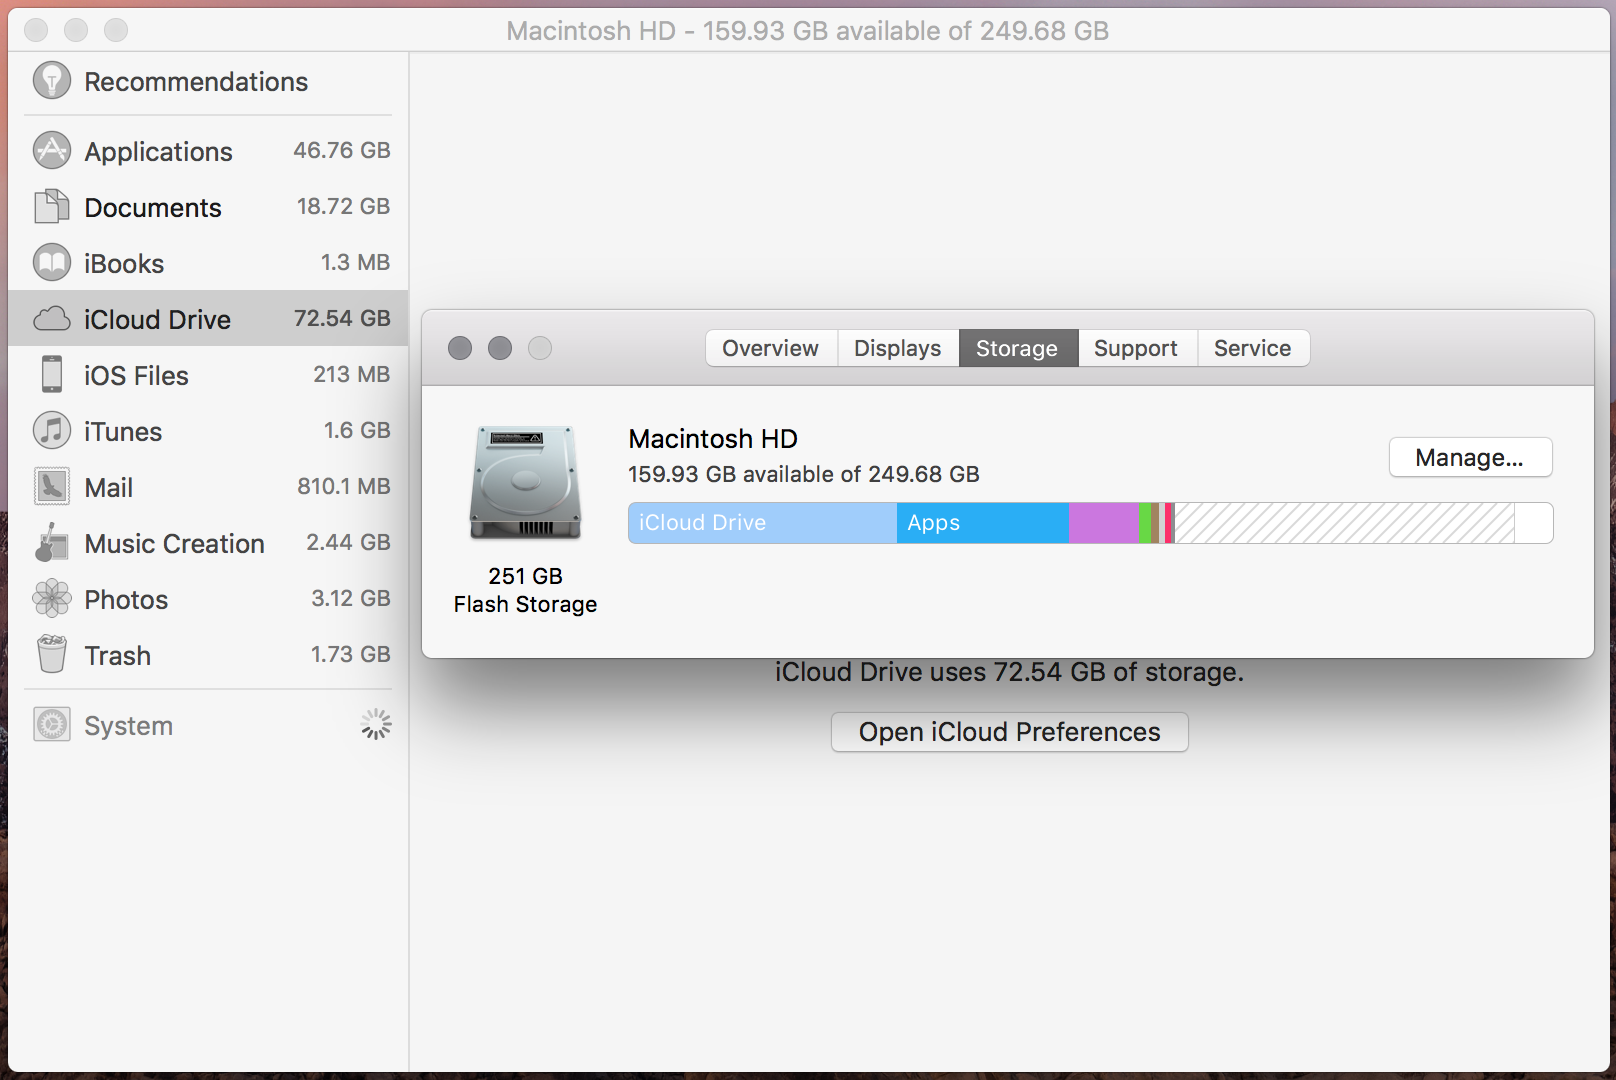1616x1080 pixels.
Task: Click the Applications sidebar icon
Action: point(52,151)
